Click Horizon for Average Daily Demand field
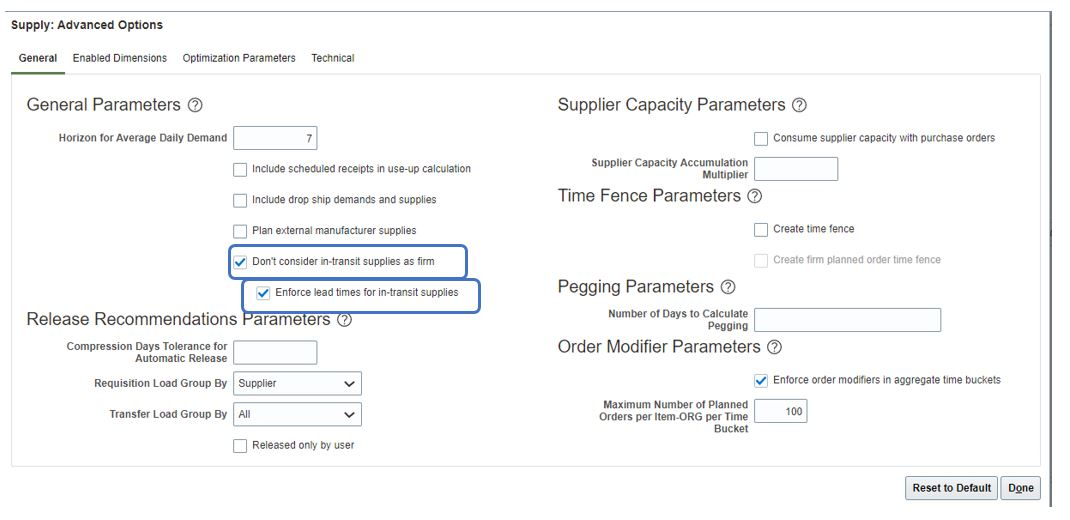This screenshot has width=1070, height=520. [x=275, y=138]
